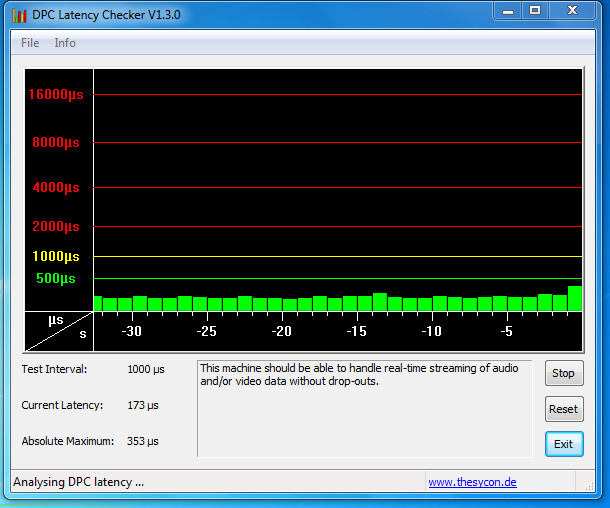Open the Info menu
The height and width of the screenshot is (508, 610).
coord(65,43)
